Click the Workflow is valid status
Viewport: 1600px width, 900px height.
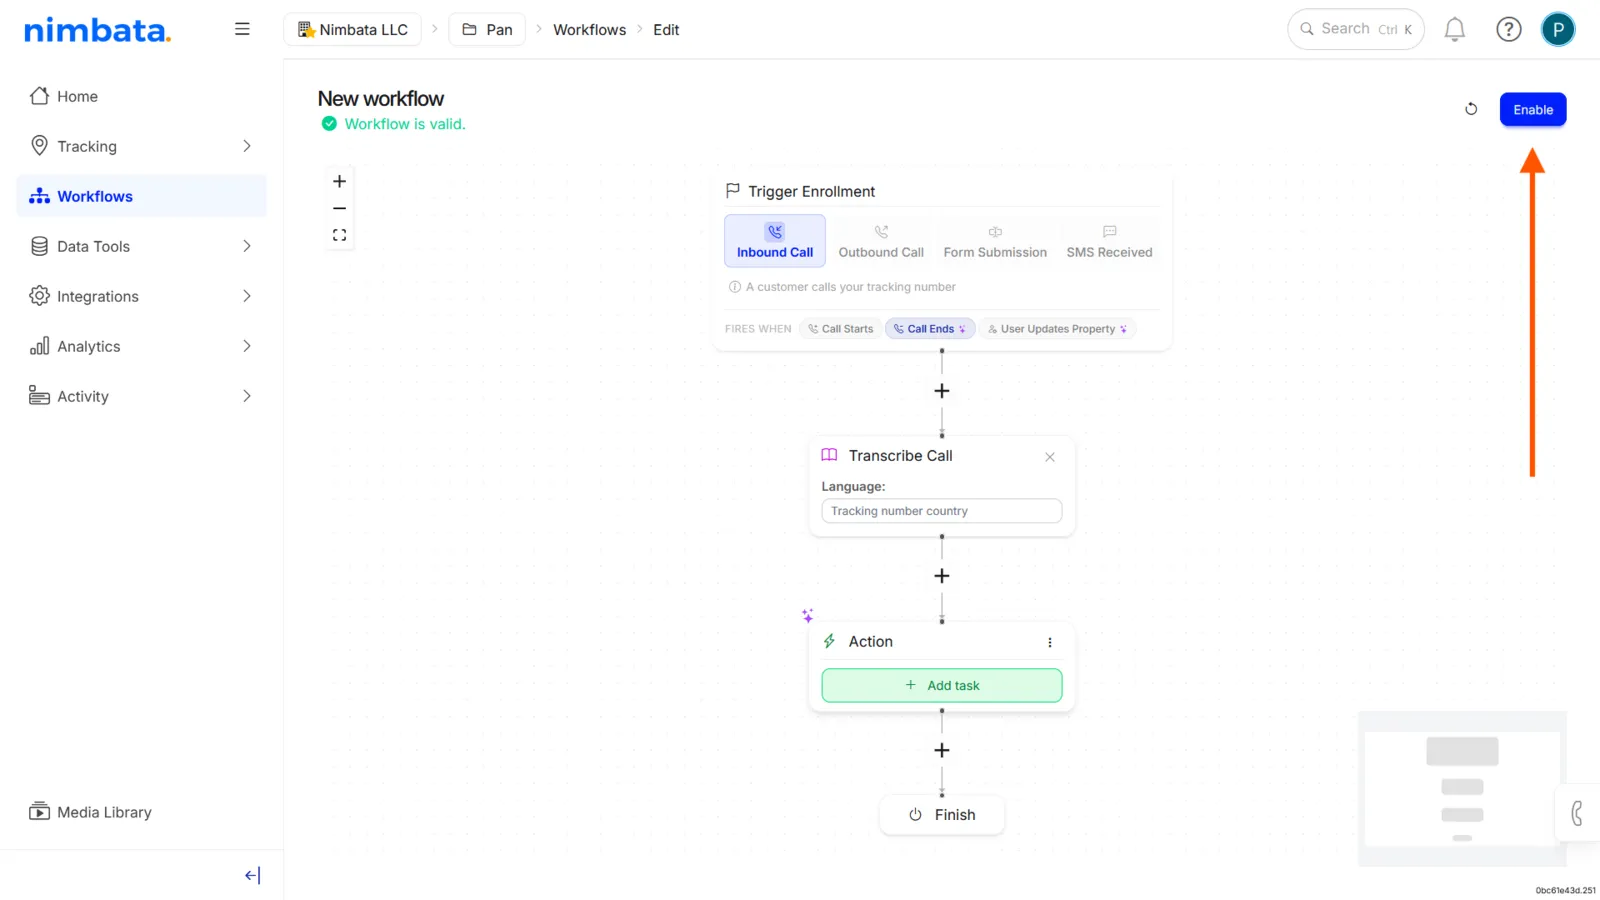tap(393, 124)
